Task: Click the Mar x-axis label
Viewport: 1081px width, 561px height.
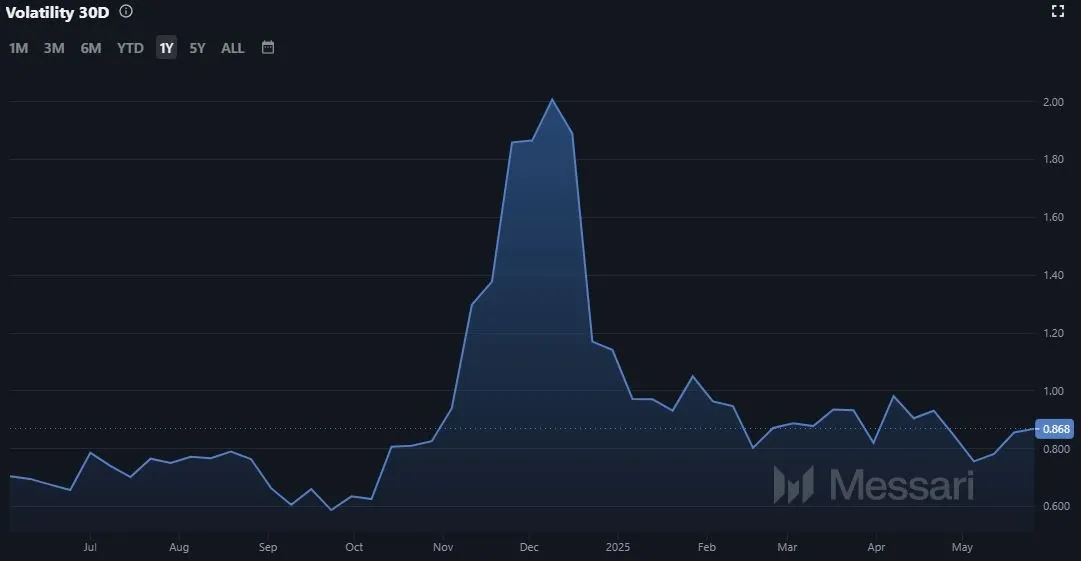Action: 787,547
